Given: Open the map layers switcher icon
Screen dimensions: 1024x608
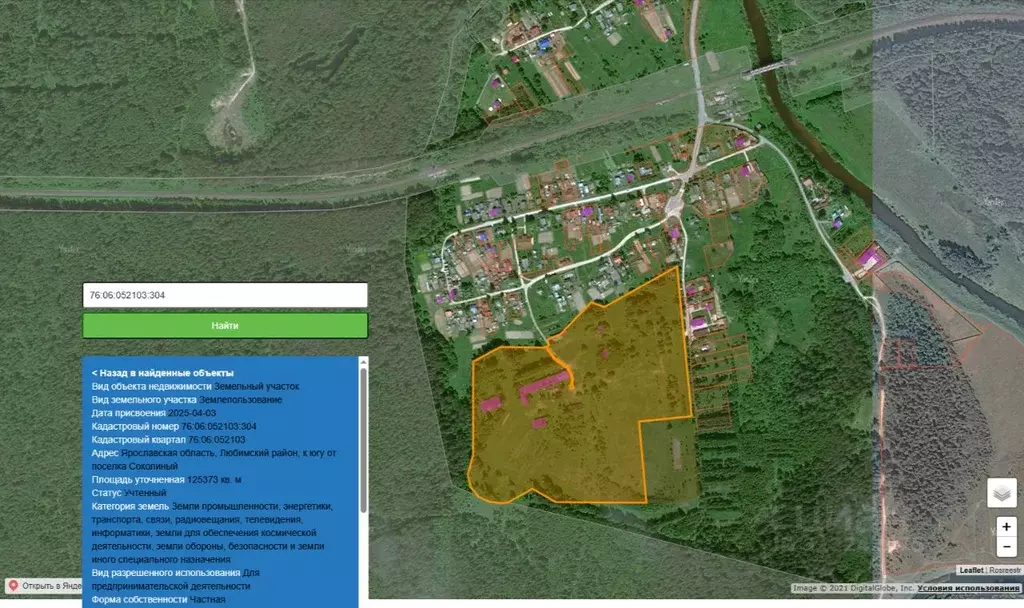Looking at the screenshot, I should [1002, 493].
